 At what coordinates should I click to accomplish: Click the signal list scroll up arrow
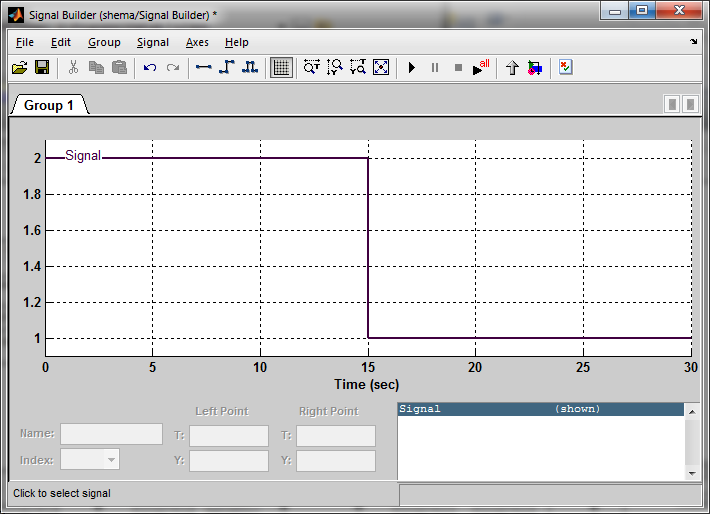[692, 412]
